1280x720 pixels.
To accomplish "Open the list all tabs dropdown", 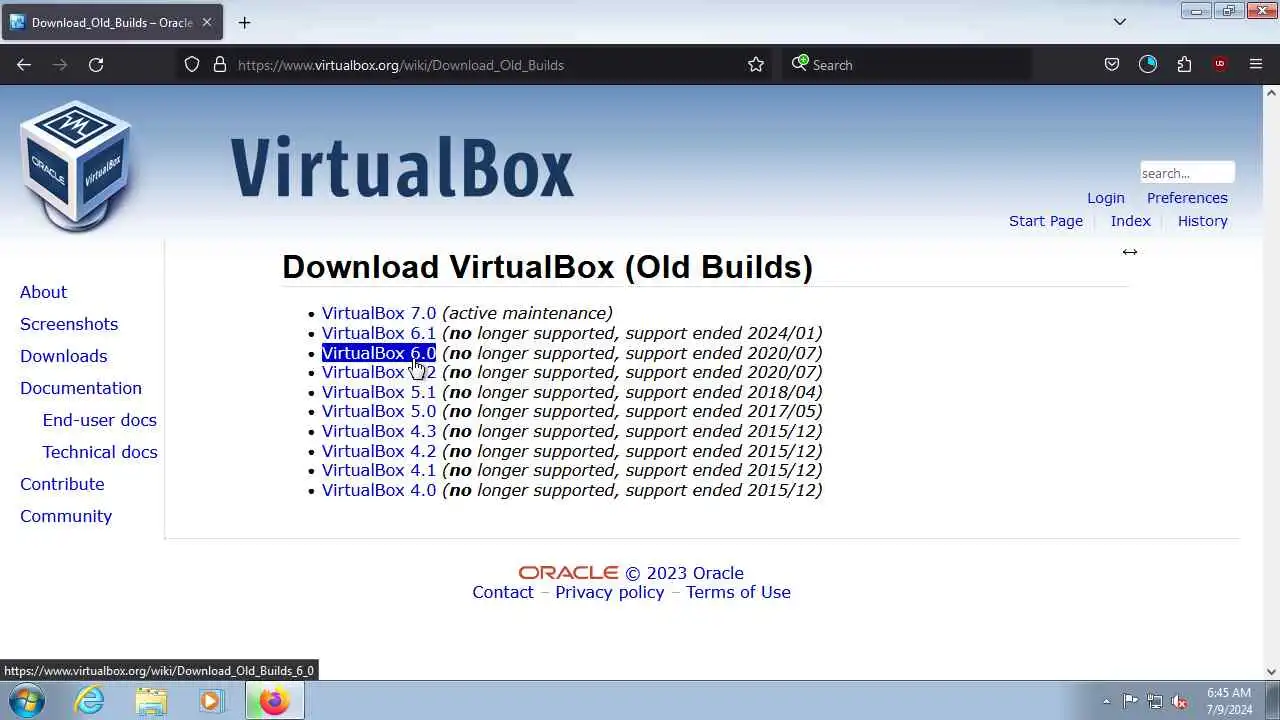I will coord(1120,22).
